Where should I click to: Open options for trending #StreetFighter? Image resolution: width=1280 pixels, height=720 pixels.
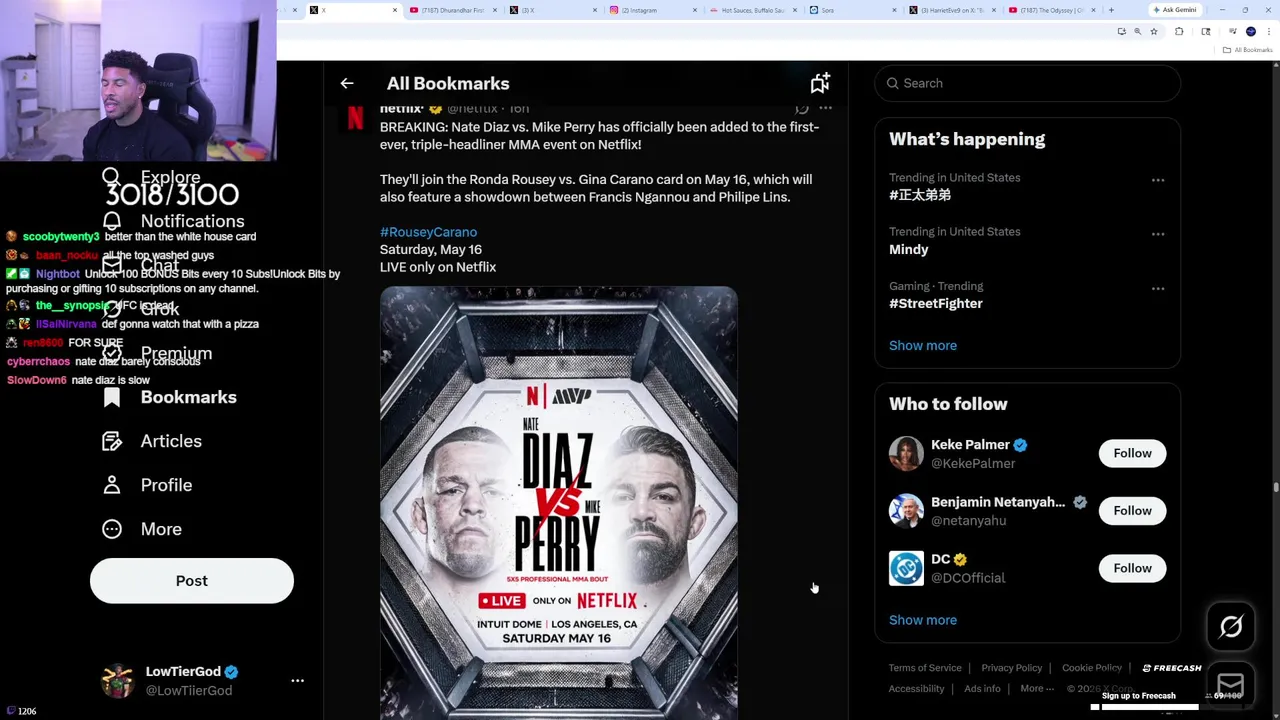[x=1158, y=289]
